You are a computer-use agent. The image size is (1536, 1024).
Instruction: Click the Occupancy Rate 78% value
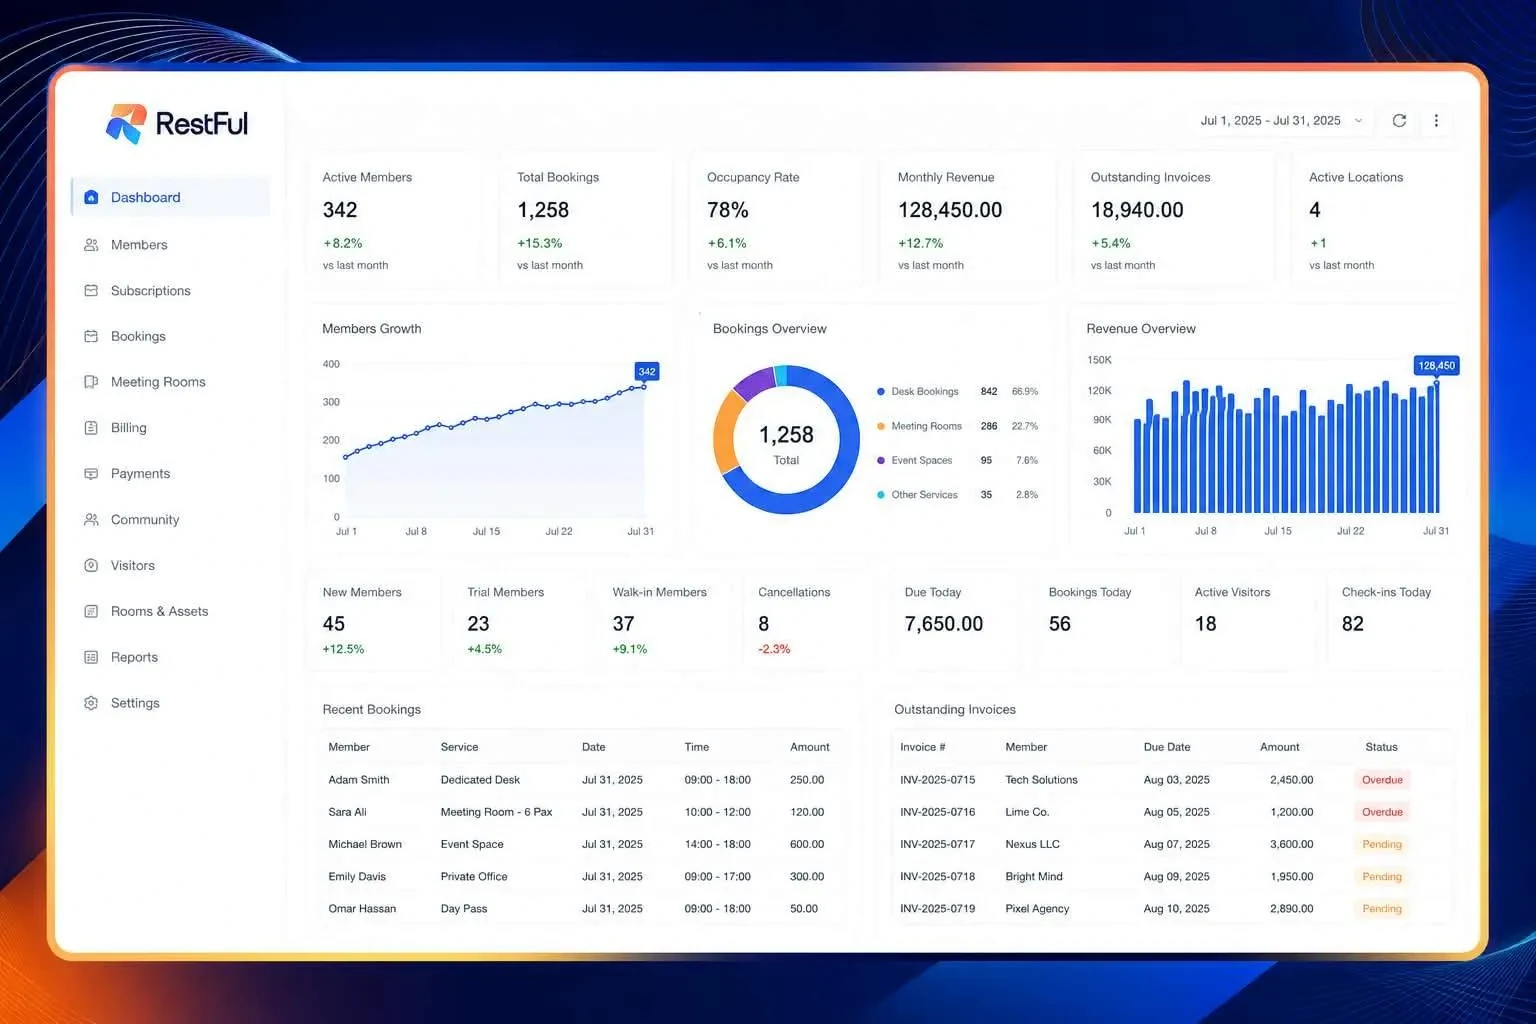[728, 210]
